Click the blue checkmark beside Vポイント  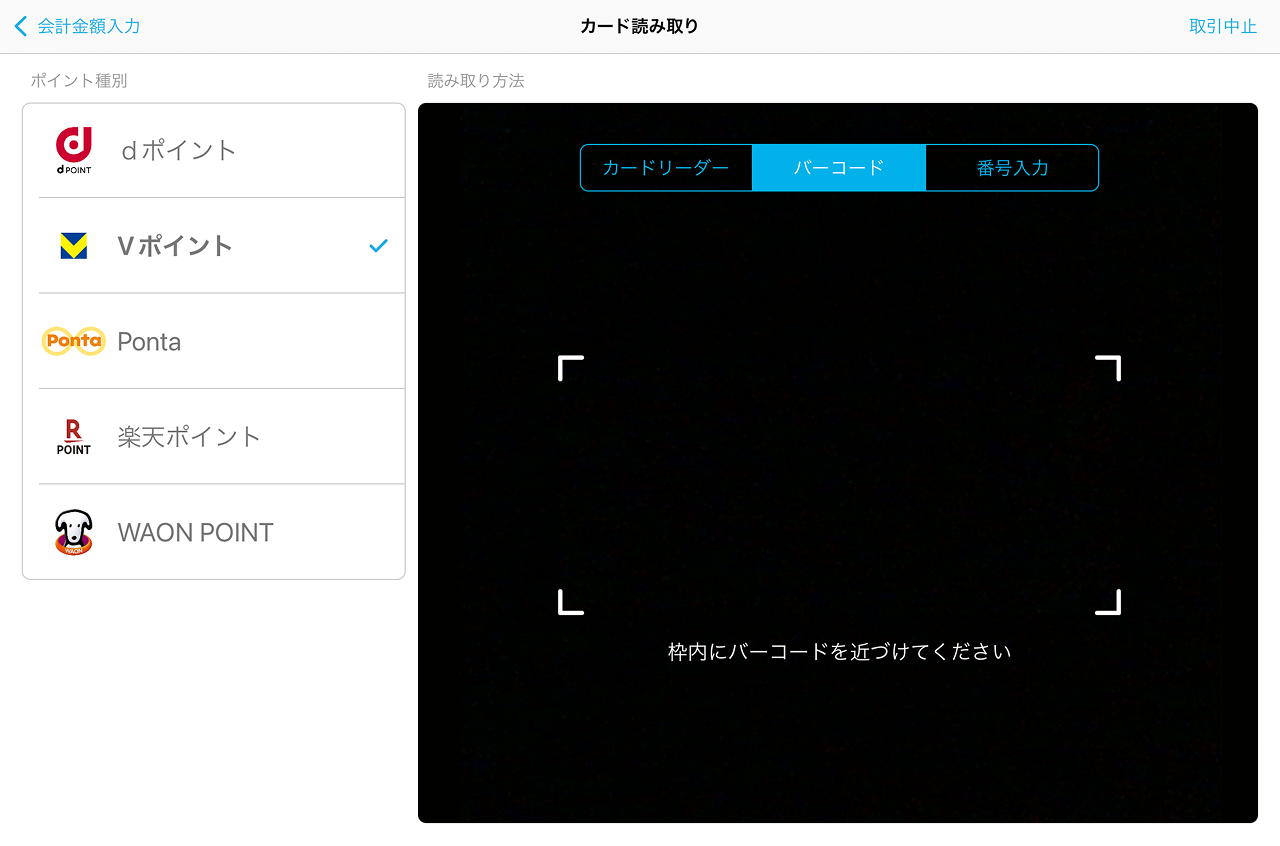[378, 246]
